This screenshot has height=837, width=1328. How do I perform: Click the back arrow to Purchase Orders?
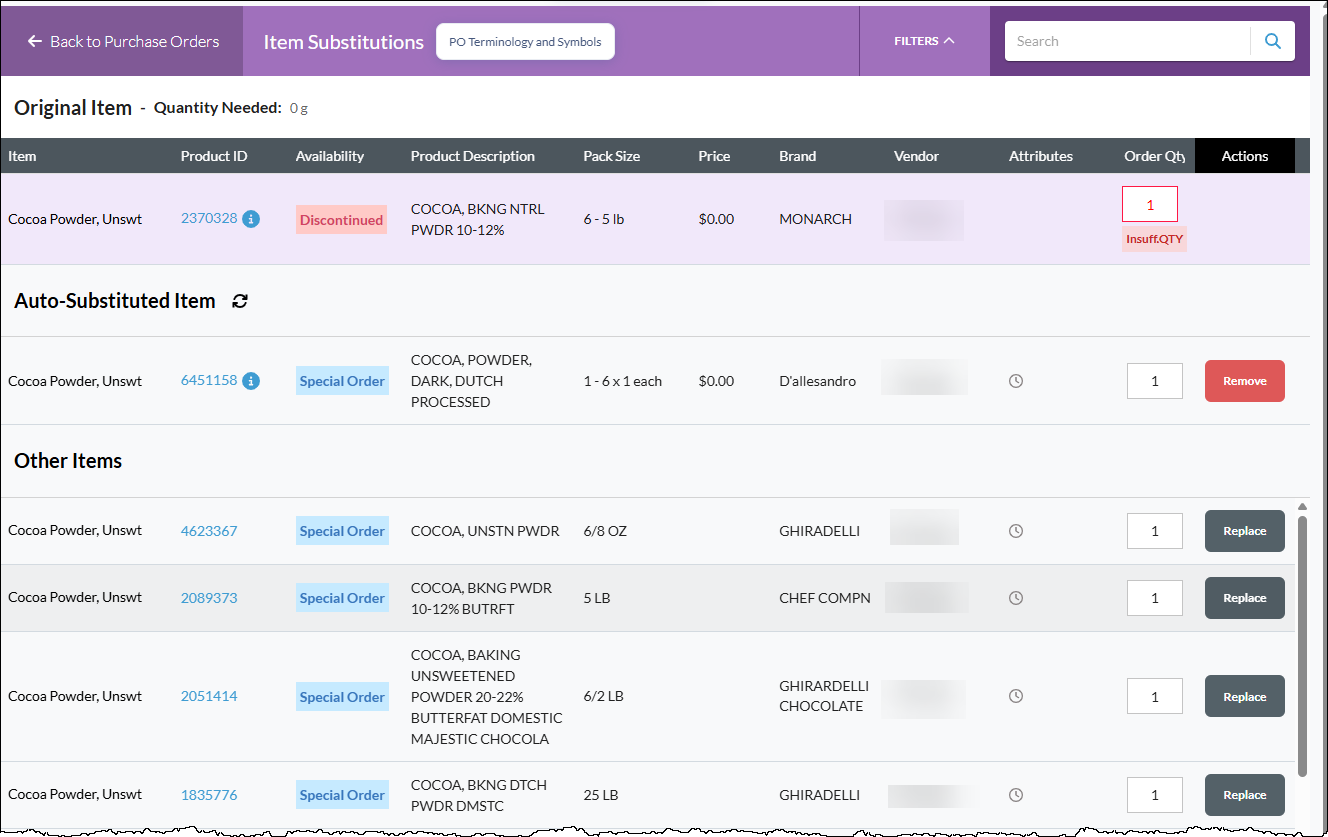pos(35,41)
